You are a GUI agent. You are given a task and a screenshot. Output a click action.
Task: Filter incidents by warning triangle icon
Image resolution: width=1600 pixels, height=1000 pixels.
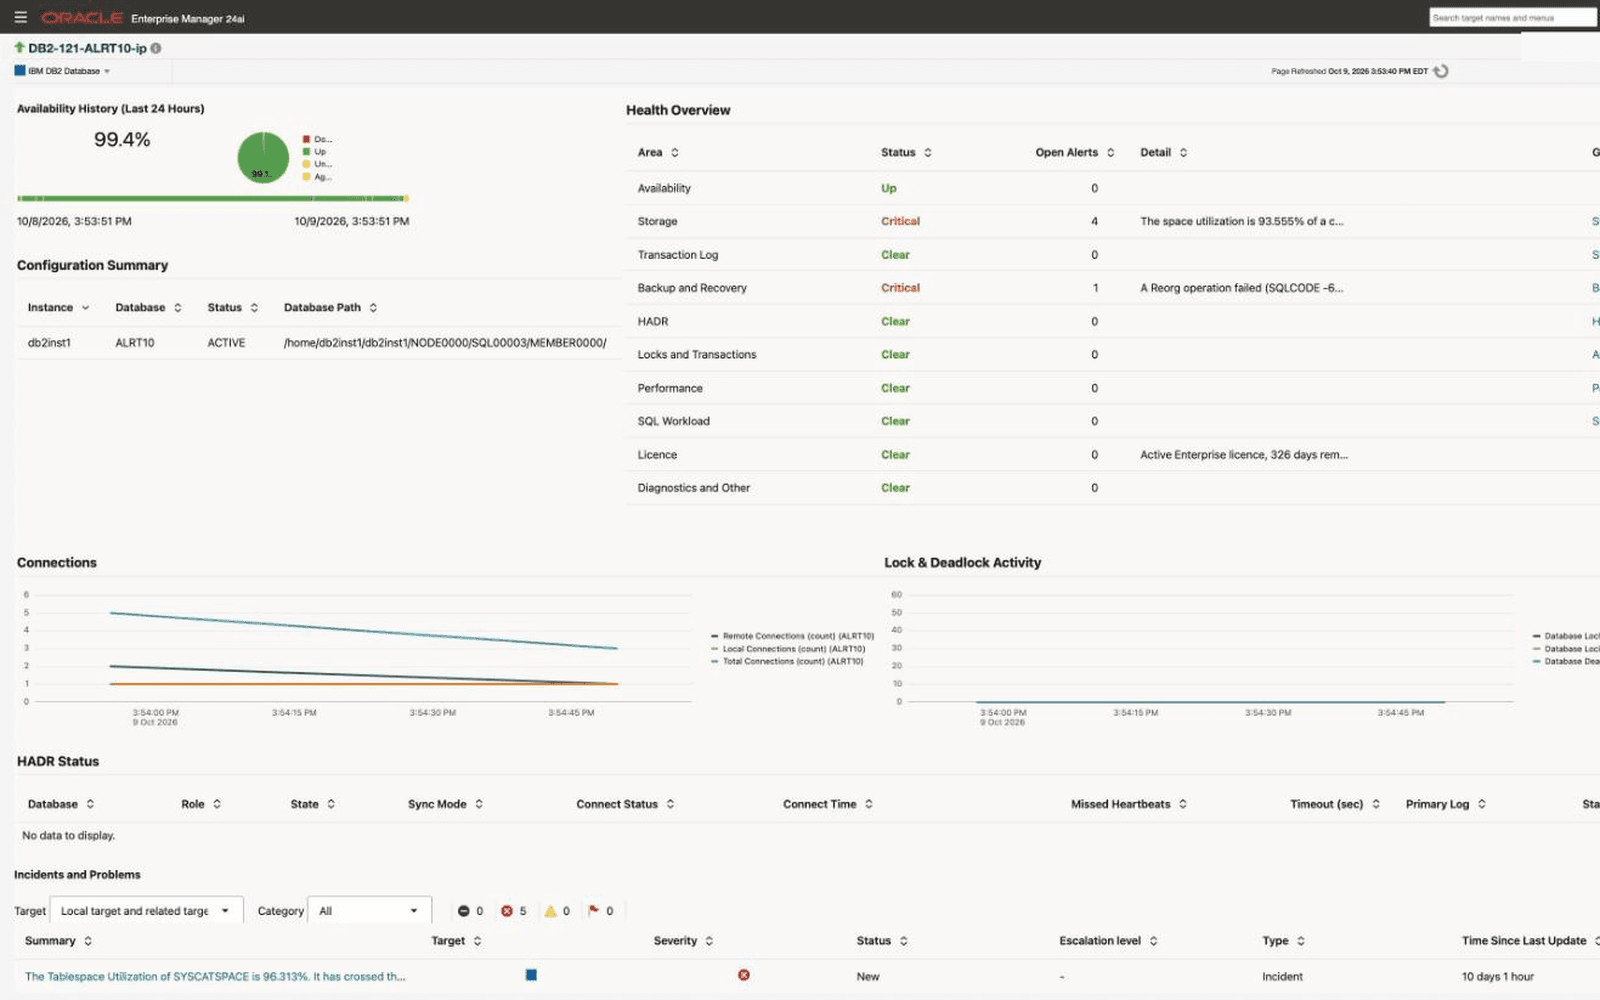point(550,911)
